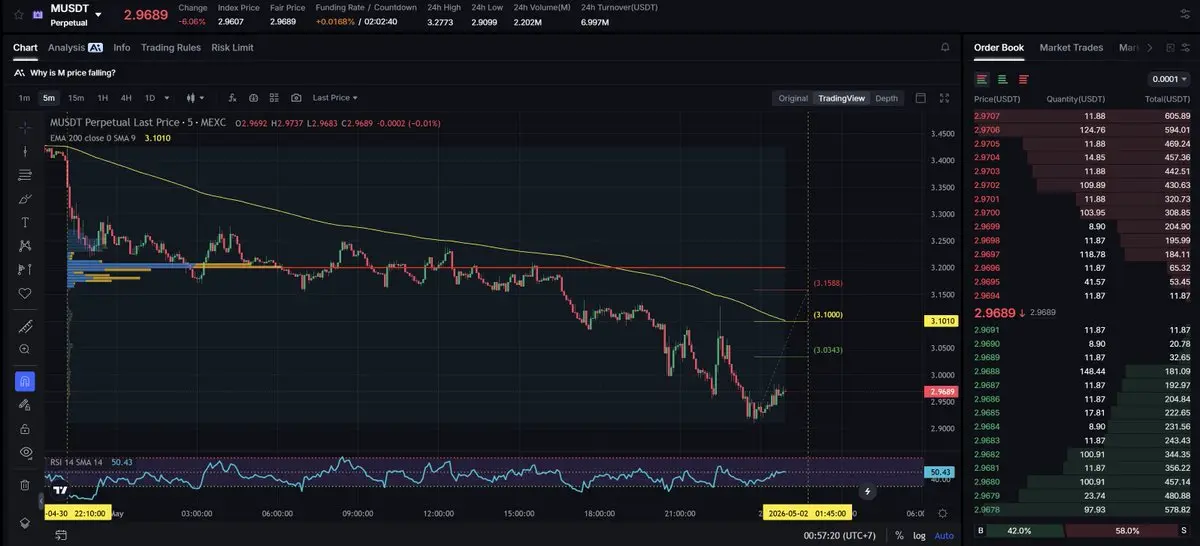Toggle magnet mode on drawing toolbar
1200x546 pixels.
click(x=25, y=381)
